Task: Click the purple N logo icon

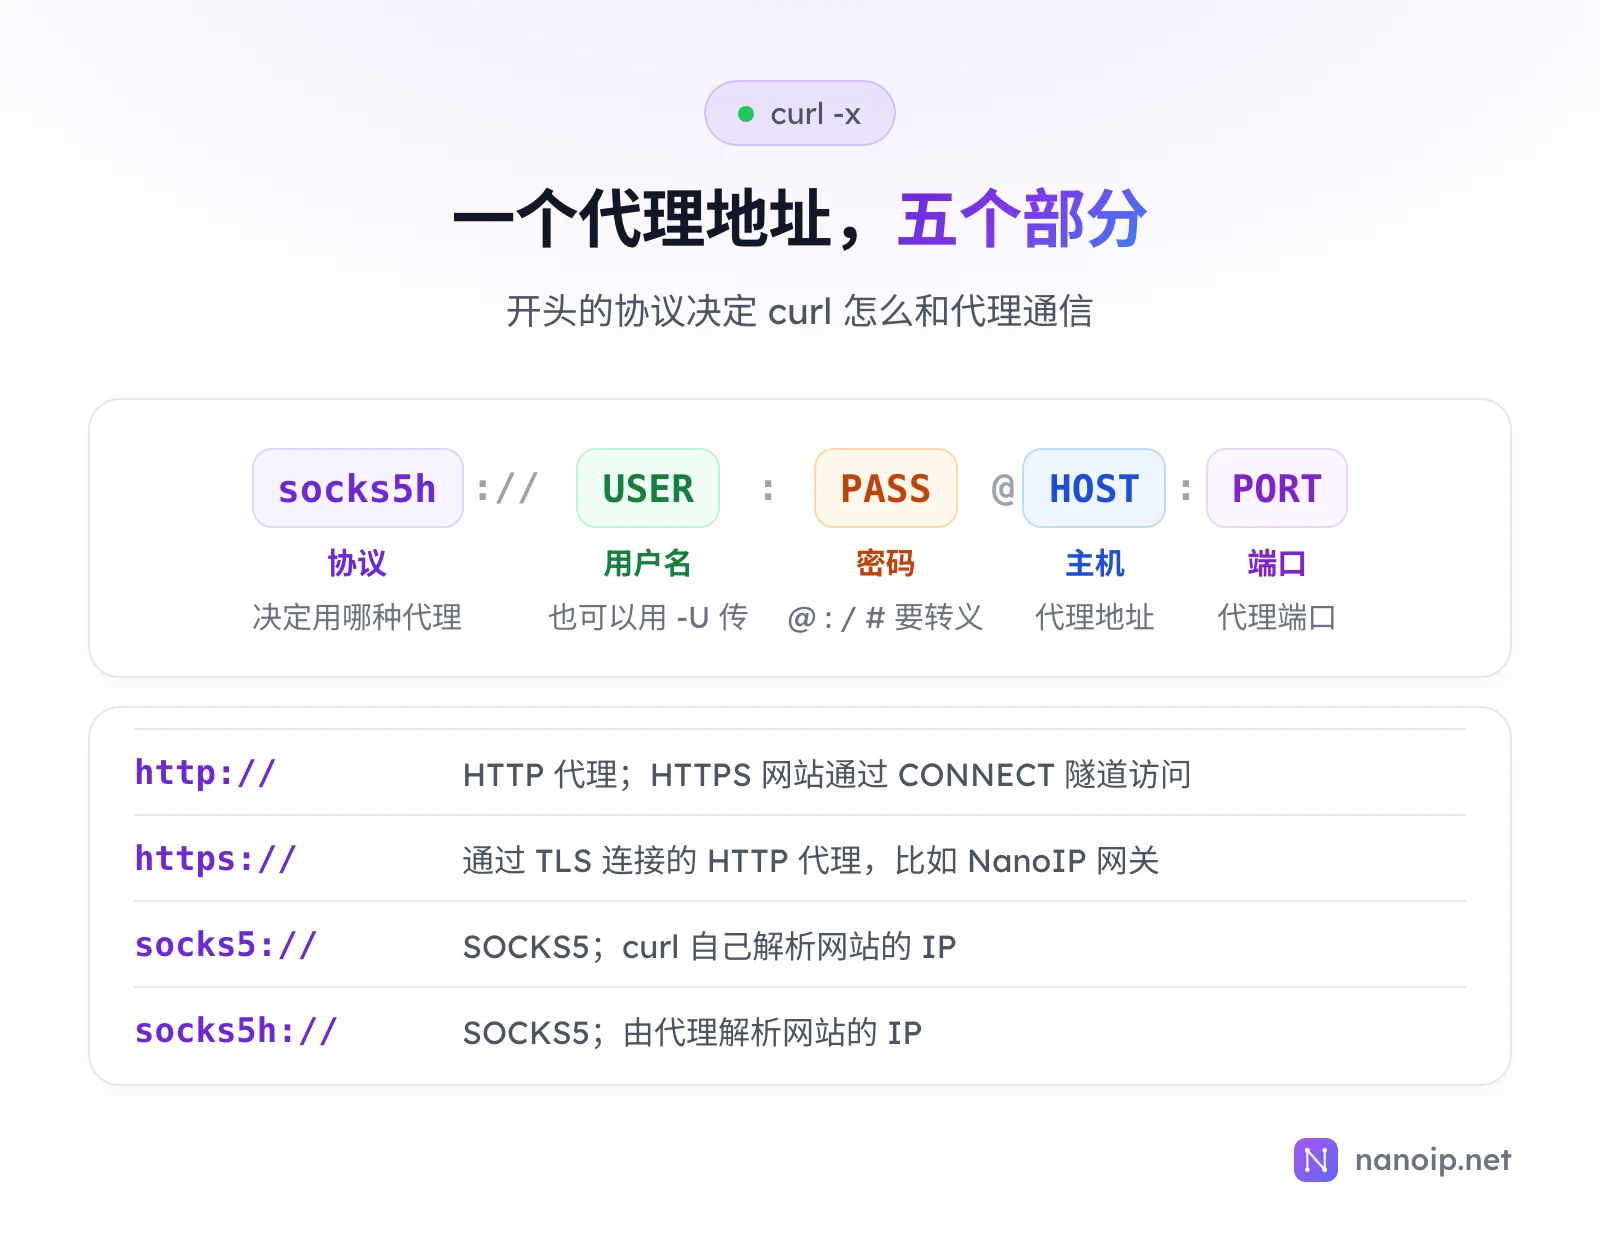Action: pos(1315,1160)
